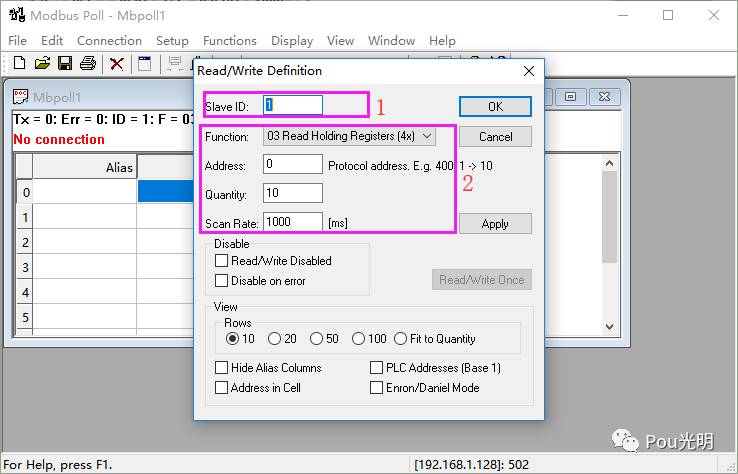
Task: Select the 20 rows radio button
Action: click(274, 339)
